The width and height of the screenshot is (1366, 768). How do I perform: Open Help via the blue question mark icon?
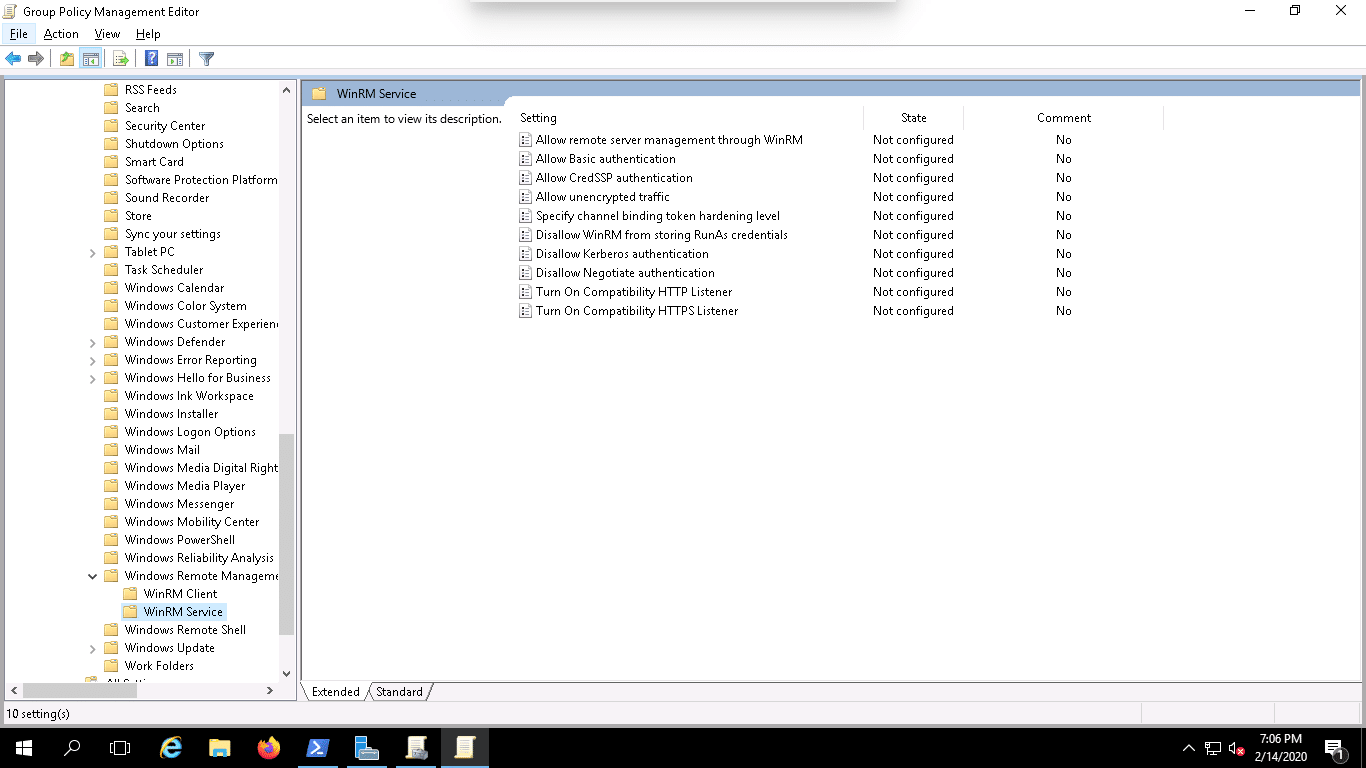click(x=152, y=59)
